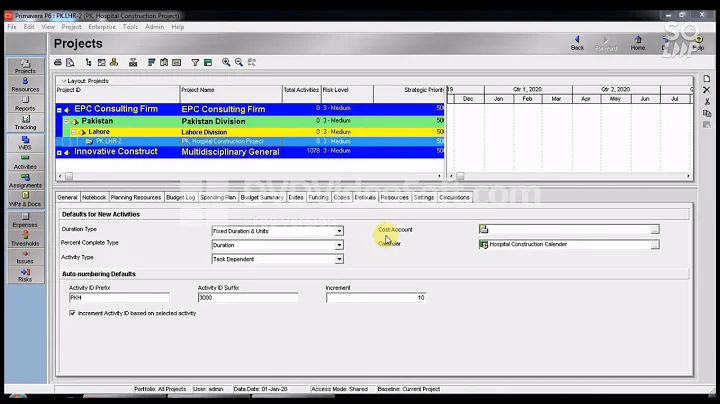Switch to the Notebook tab

[94, 197]
